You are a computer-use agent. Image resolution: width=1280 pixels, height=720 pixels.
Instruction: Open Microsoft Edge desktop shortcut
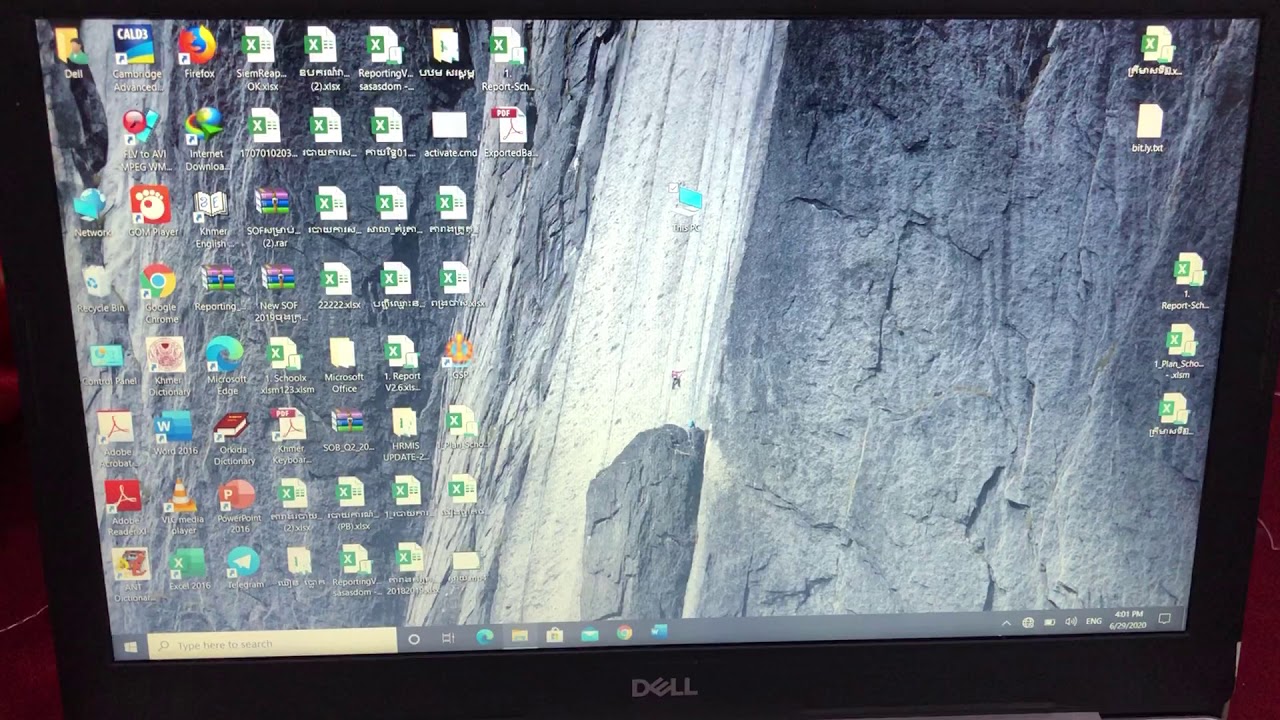[226, 366]
